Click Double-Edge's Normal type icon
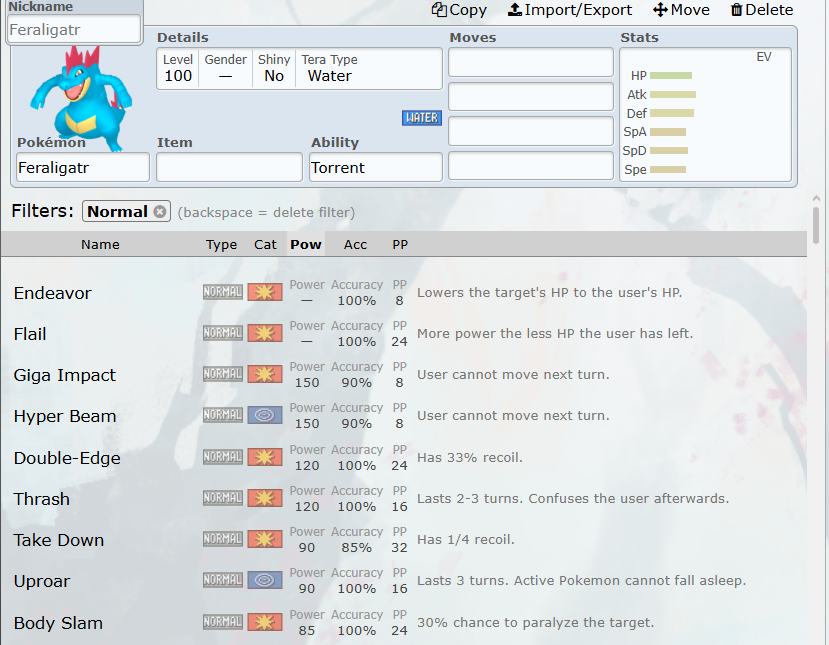The image size is (829, 645). tap(223, 457)
